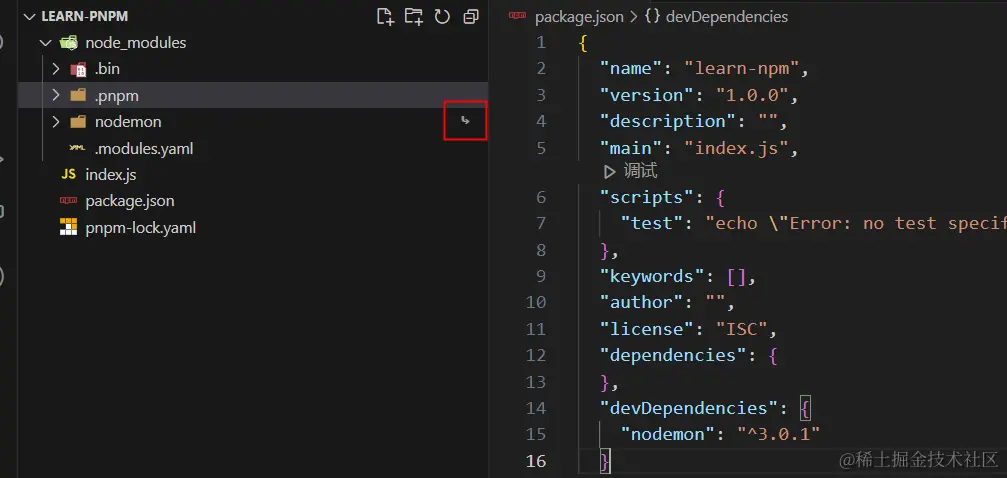The height and width of the screenshot is (478, 1007).
Task: Click the nodemon symlink arrow indicator
Action: point(466,120)
